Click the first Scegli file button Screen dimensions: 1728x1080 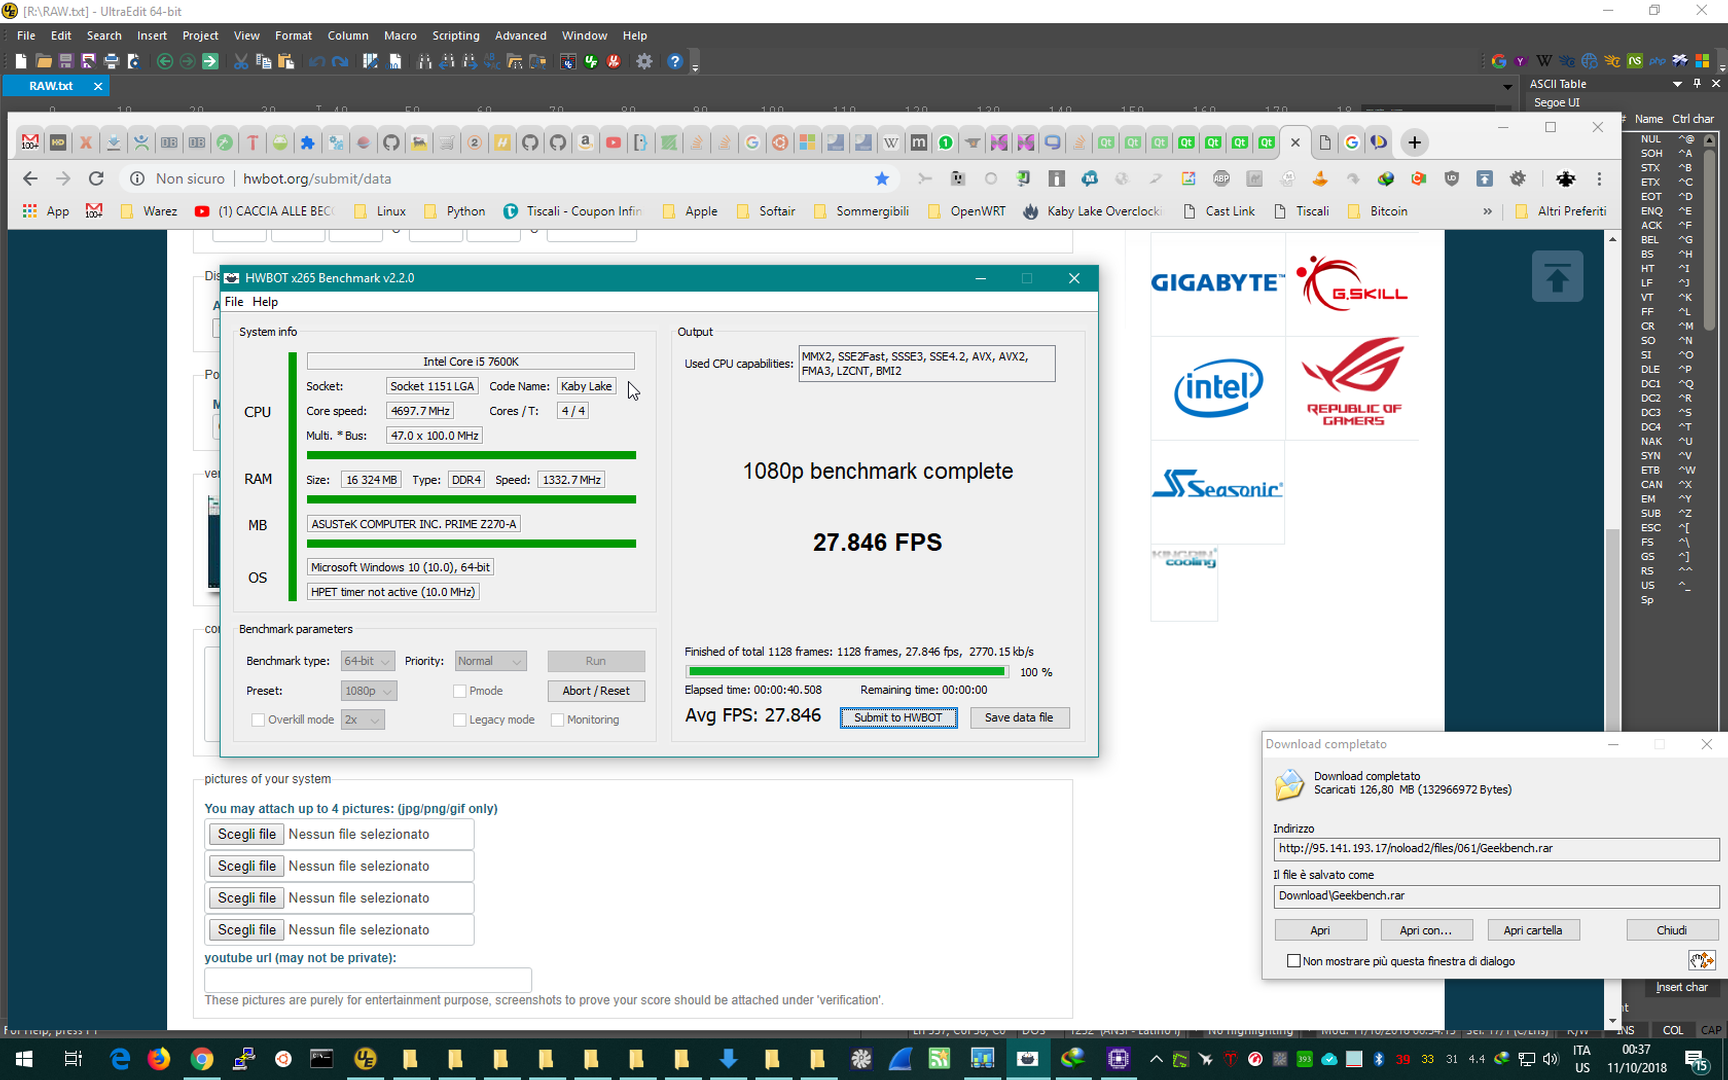(x=246, y=834)
